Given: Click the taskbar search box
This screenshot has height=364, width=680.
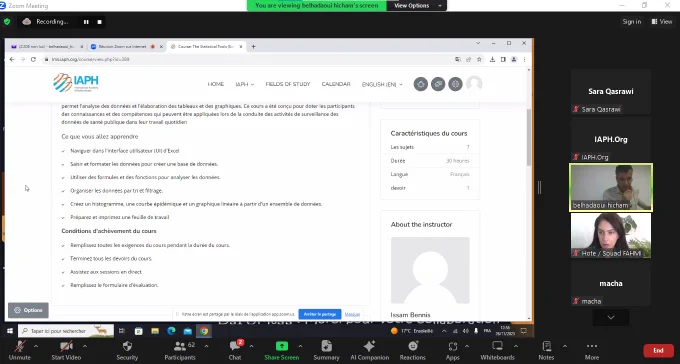Looking at the screenshot, I should pyautogui.click(x=65, y=331).
